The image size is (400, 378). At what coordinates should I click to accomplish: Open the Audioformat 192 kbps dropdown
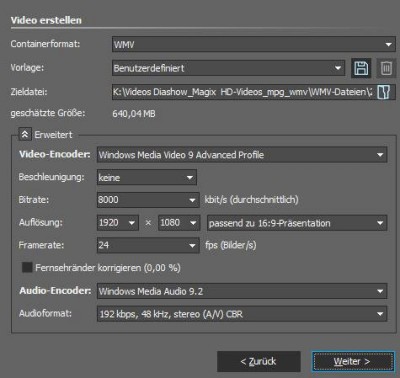tap(242, 314)
